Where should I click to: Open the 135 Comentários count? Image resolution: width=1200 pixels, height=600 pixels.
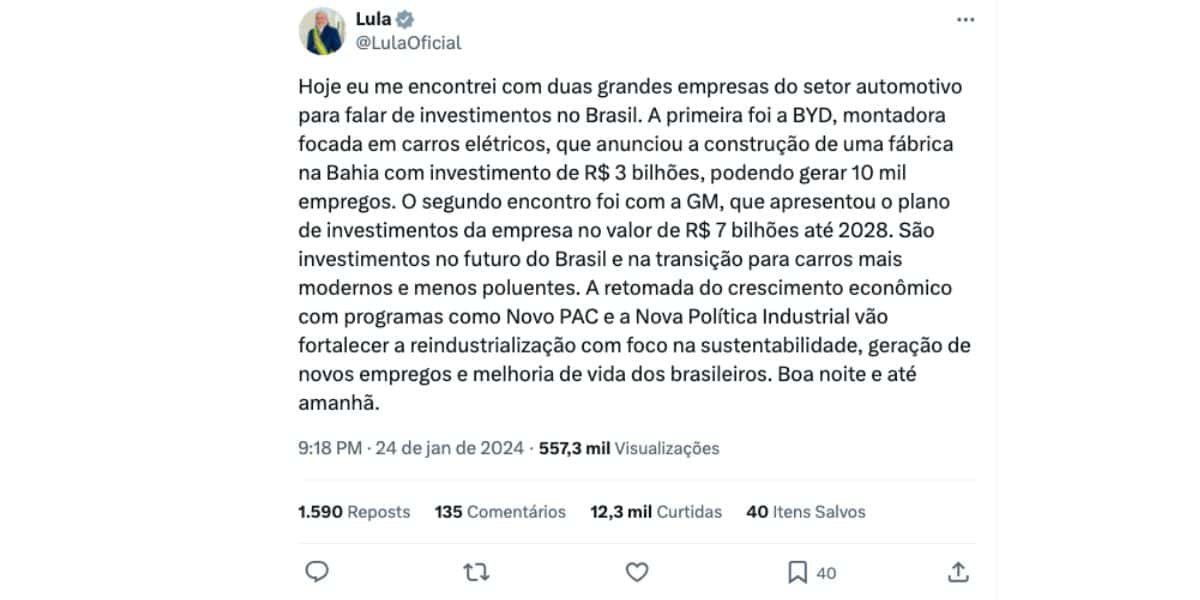[500, 512]
